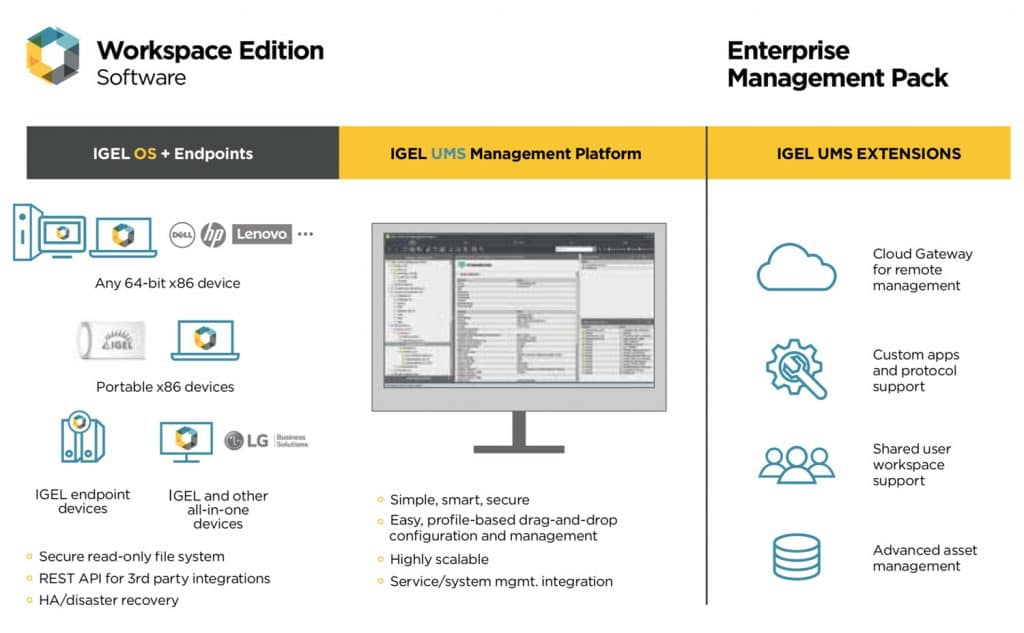The image size is (1024, 633).
Task: Click the Cloud Gateway cloud icon
Action: [796, 267]
